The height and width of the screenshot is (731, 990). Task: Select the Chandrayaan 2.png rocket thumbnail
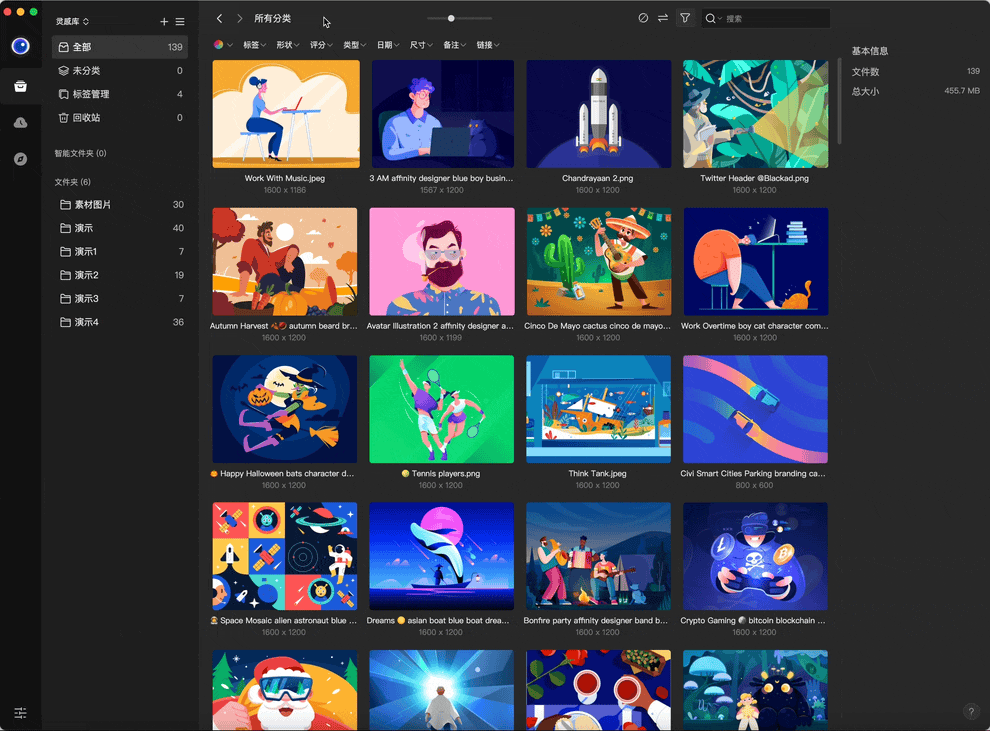tap(599, 114)
